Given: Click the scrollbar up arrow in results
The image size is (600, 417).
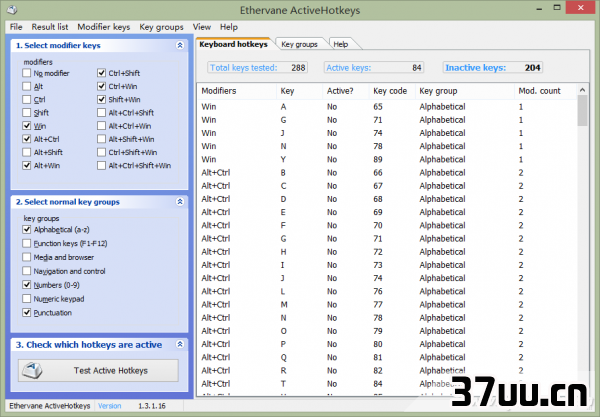Looking at the screenshot, I should tap(582, 90).
